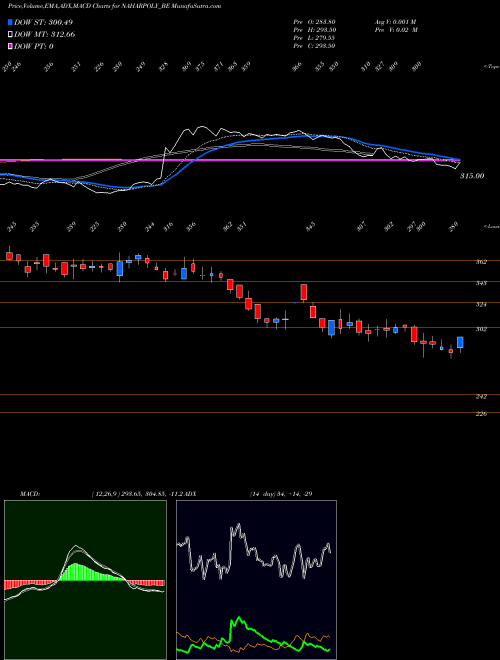Select the 'DOW PT: 0' legend label

click(x=34, y=46)
